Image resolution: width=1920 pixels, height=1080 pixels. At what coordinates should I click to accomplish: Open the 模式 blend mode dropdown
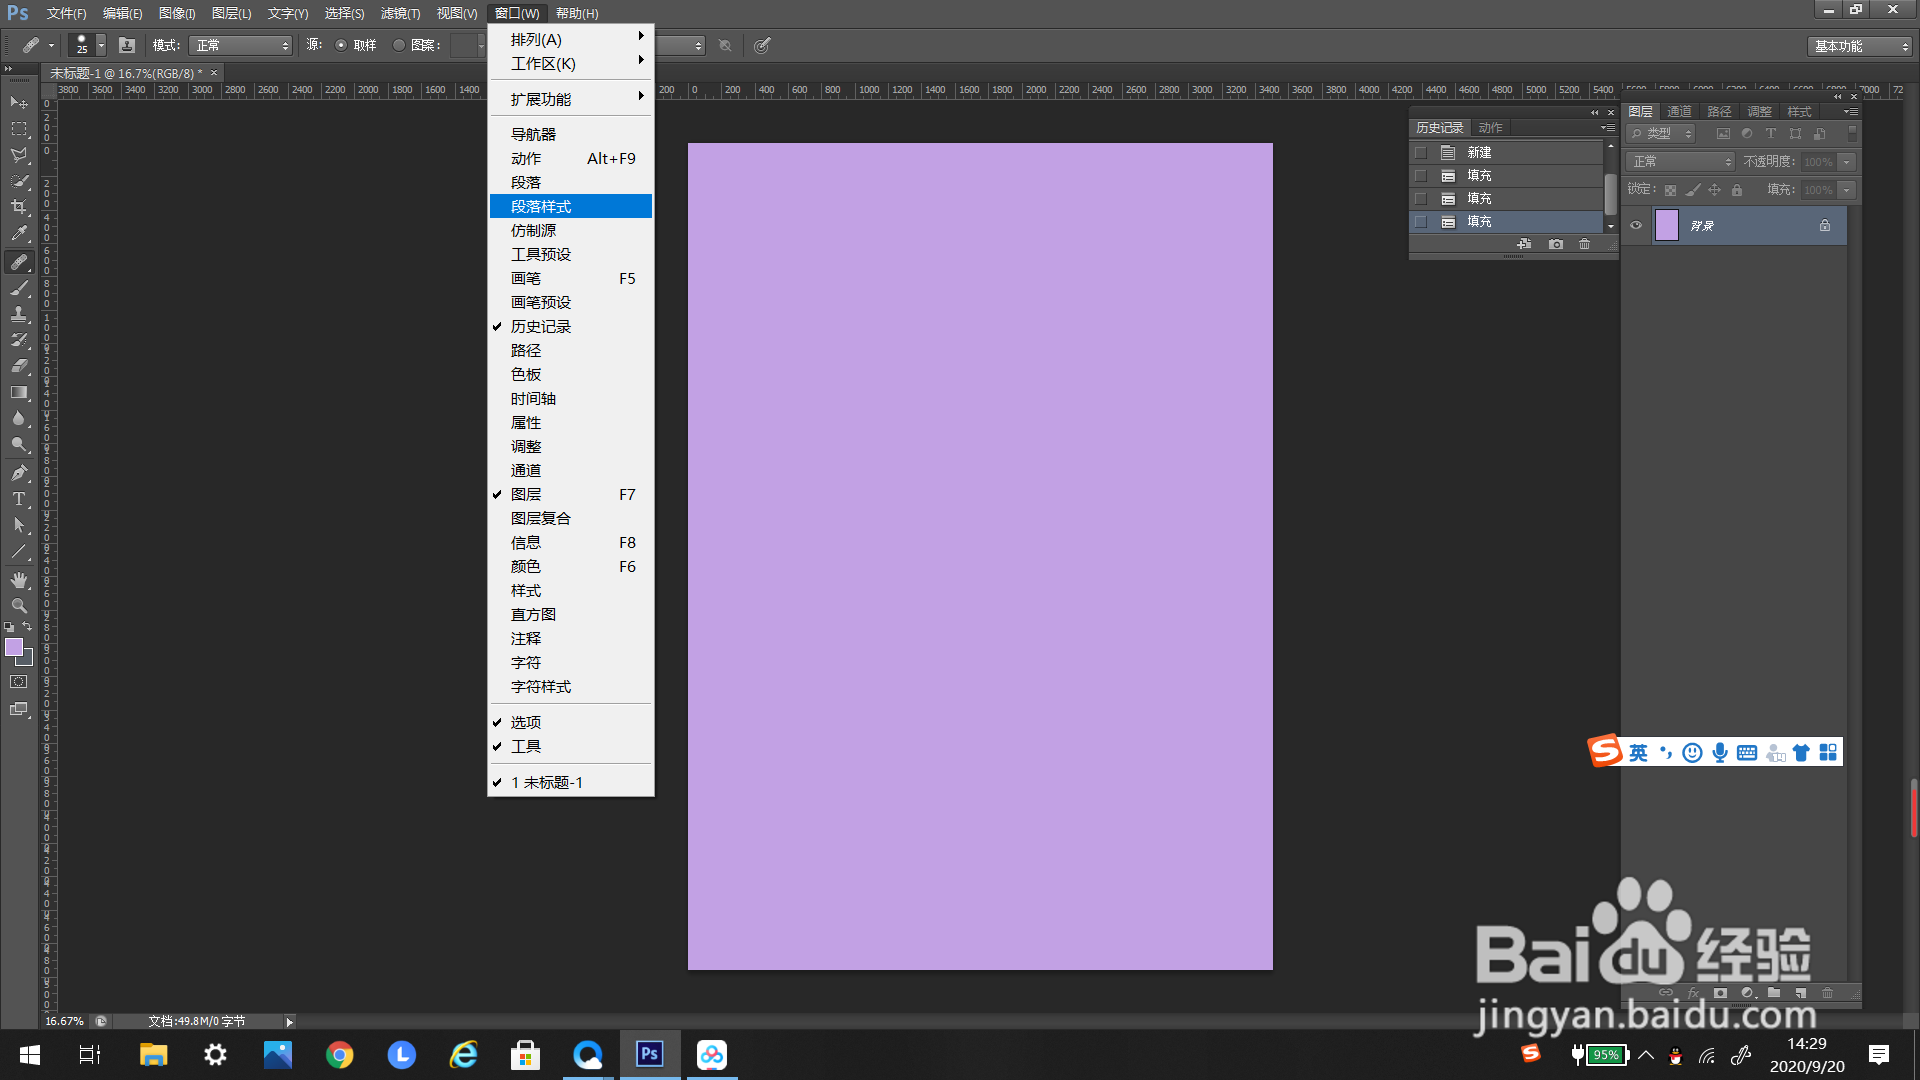click(242, 45)
